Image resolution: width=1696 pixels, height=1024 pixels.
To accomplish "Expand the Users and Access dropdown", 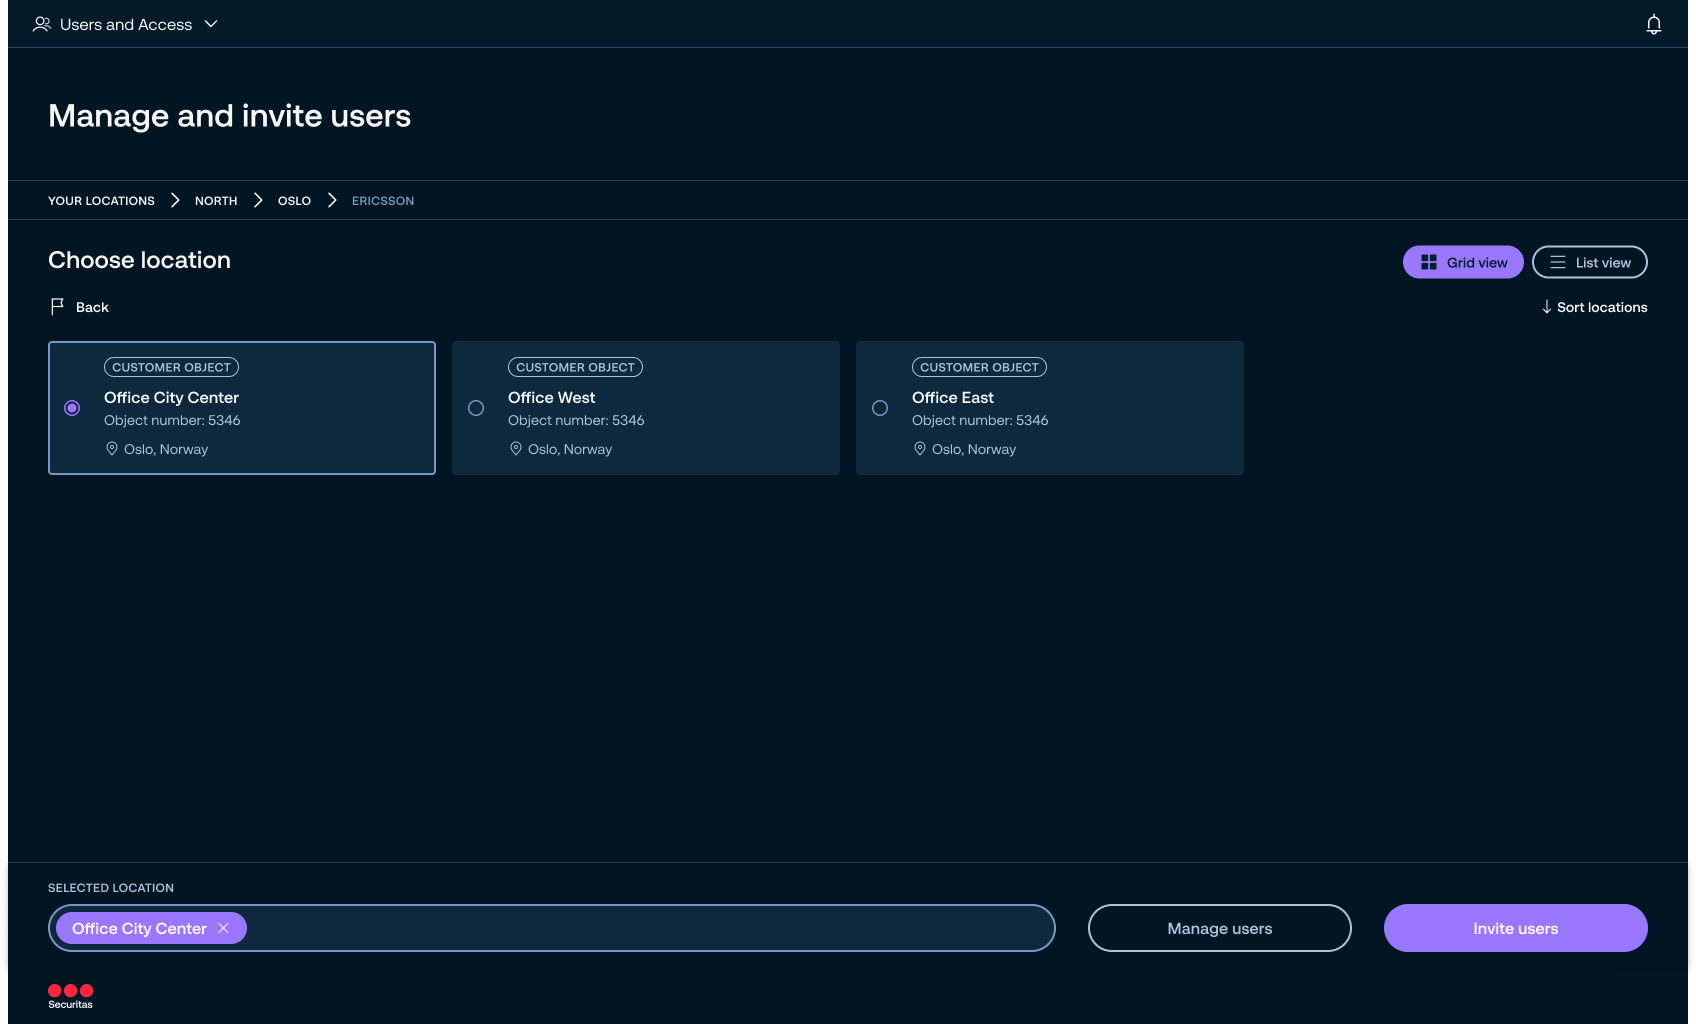I will coord(211,24).
